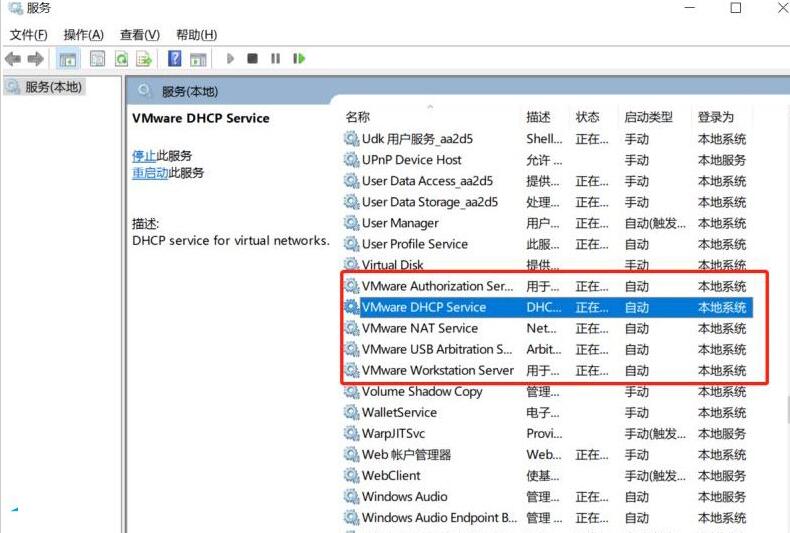This screenshot has width=790, height=533.
Task: Select the WalletService row
Action: pos(548,412)
